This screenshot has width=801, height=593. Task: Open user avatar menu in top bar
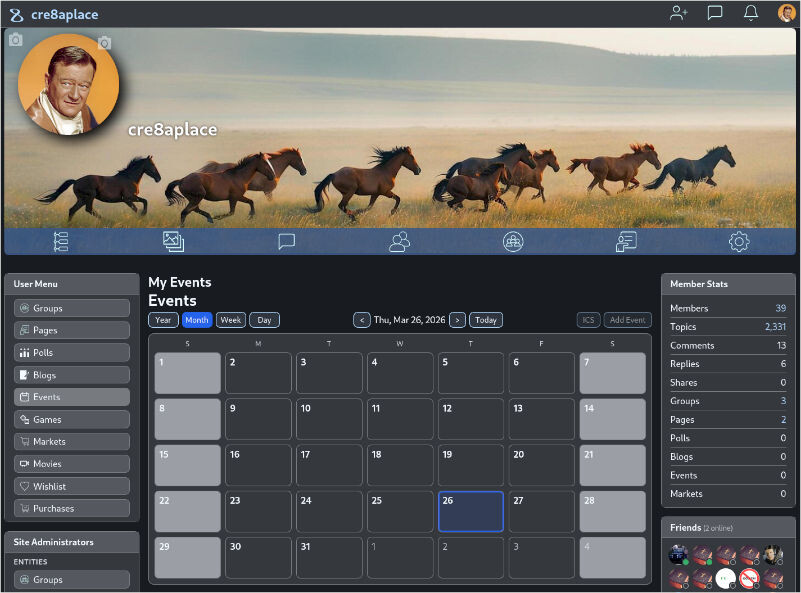click(x=786, y=13)
